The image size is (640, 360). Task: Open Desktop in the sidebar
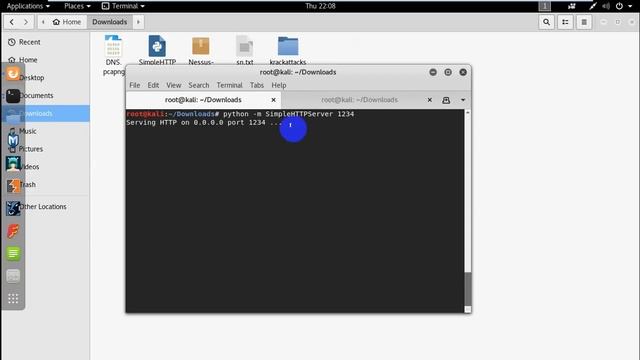coord(32,78)
